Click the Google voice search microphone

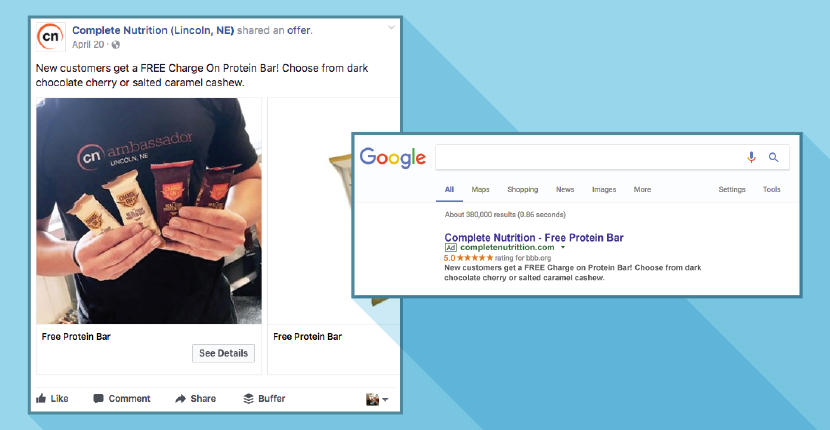751,157
